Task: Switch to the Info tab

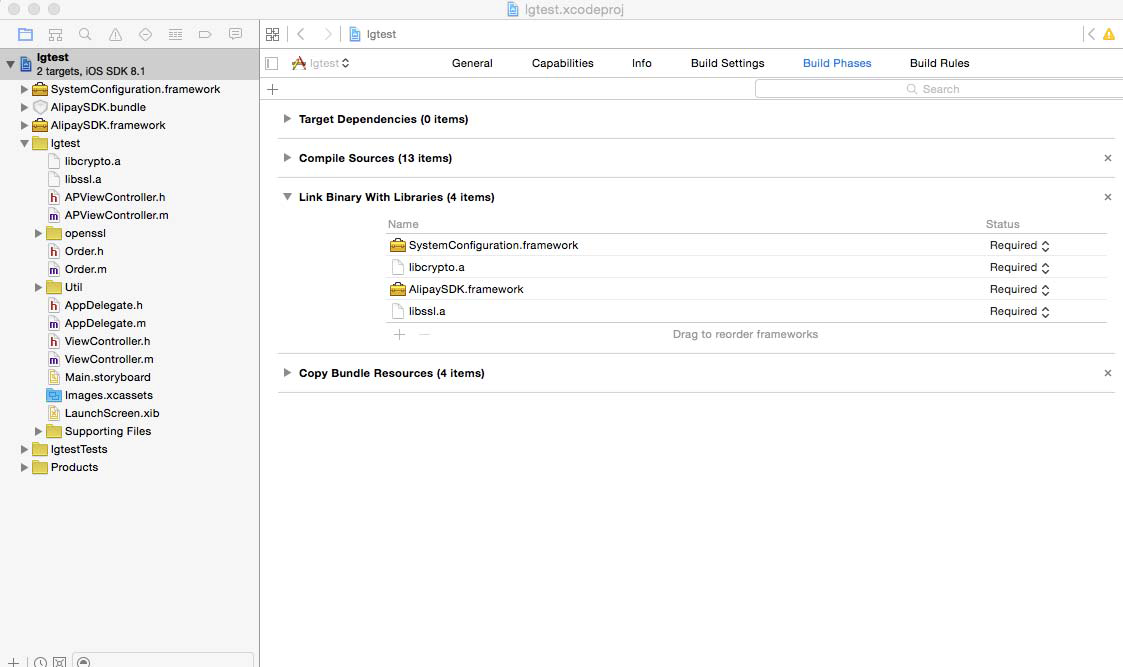Action: 642,63
